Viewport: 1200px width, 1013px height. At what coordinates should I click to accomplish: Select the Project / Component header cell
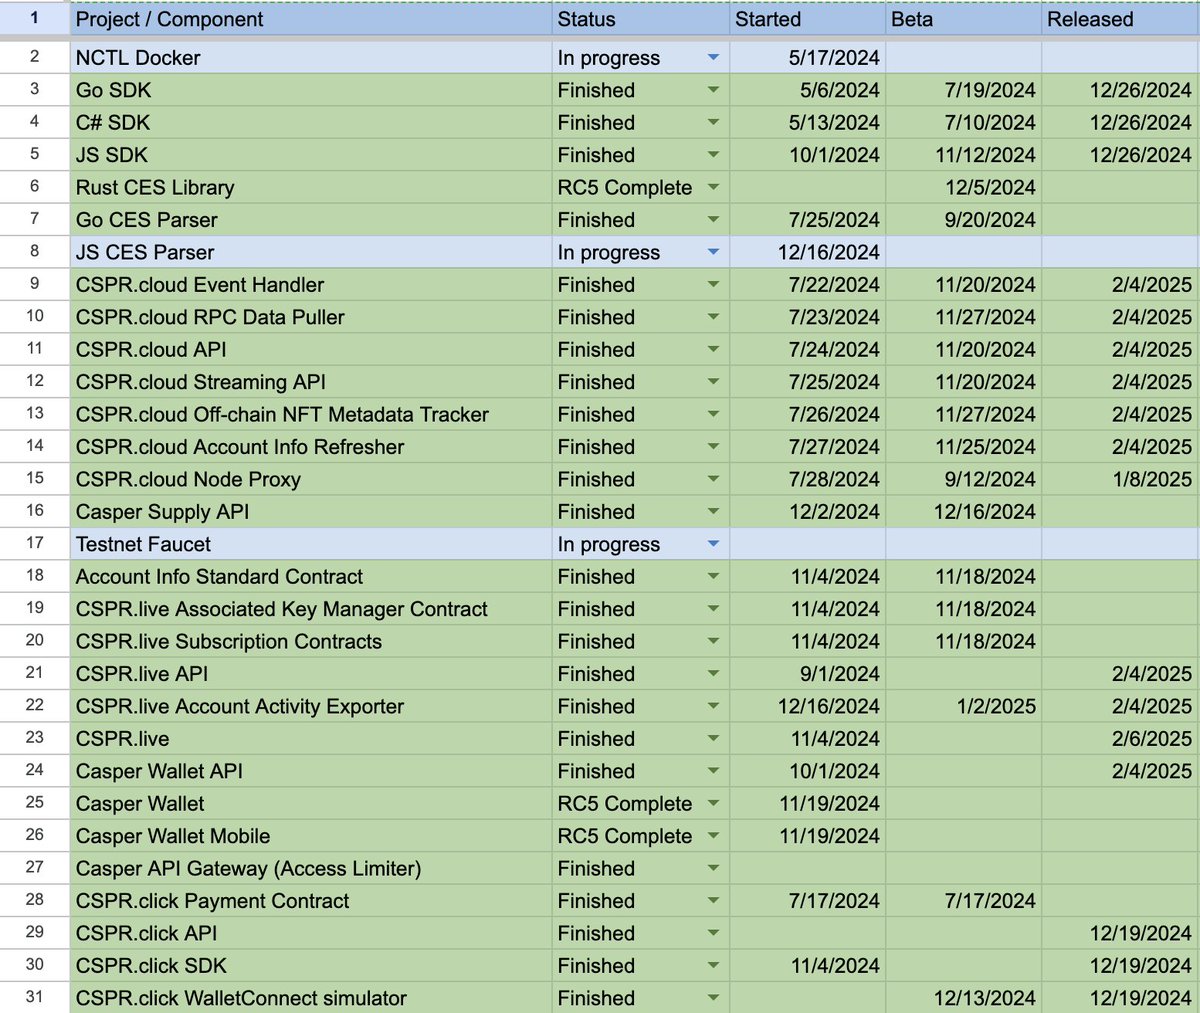pyautogui.click(x=310, y=19)
